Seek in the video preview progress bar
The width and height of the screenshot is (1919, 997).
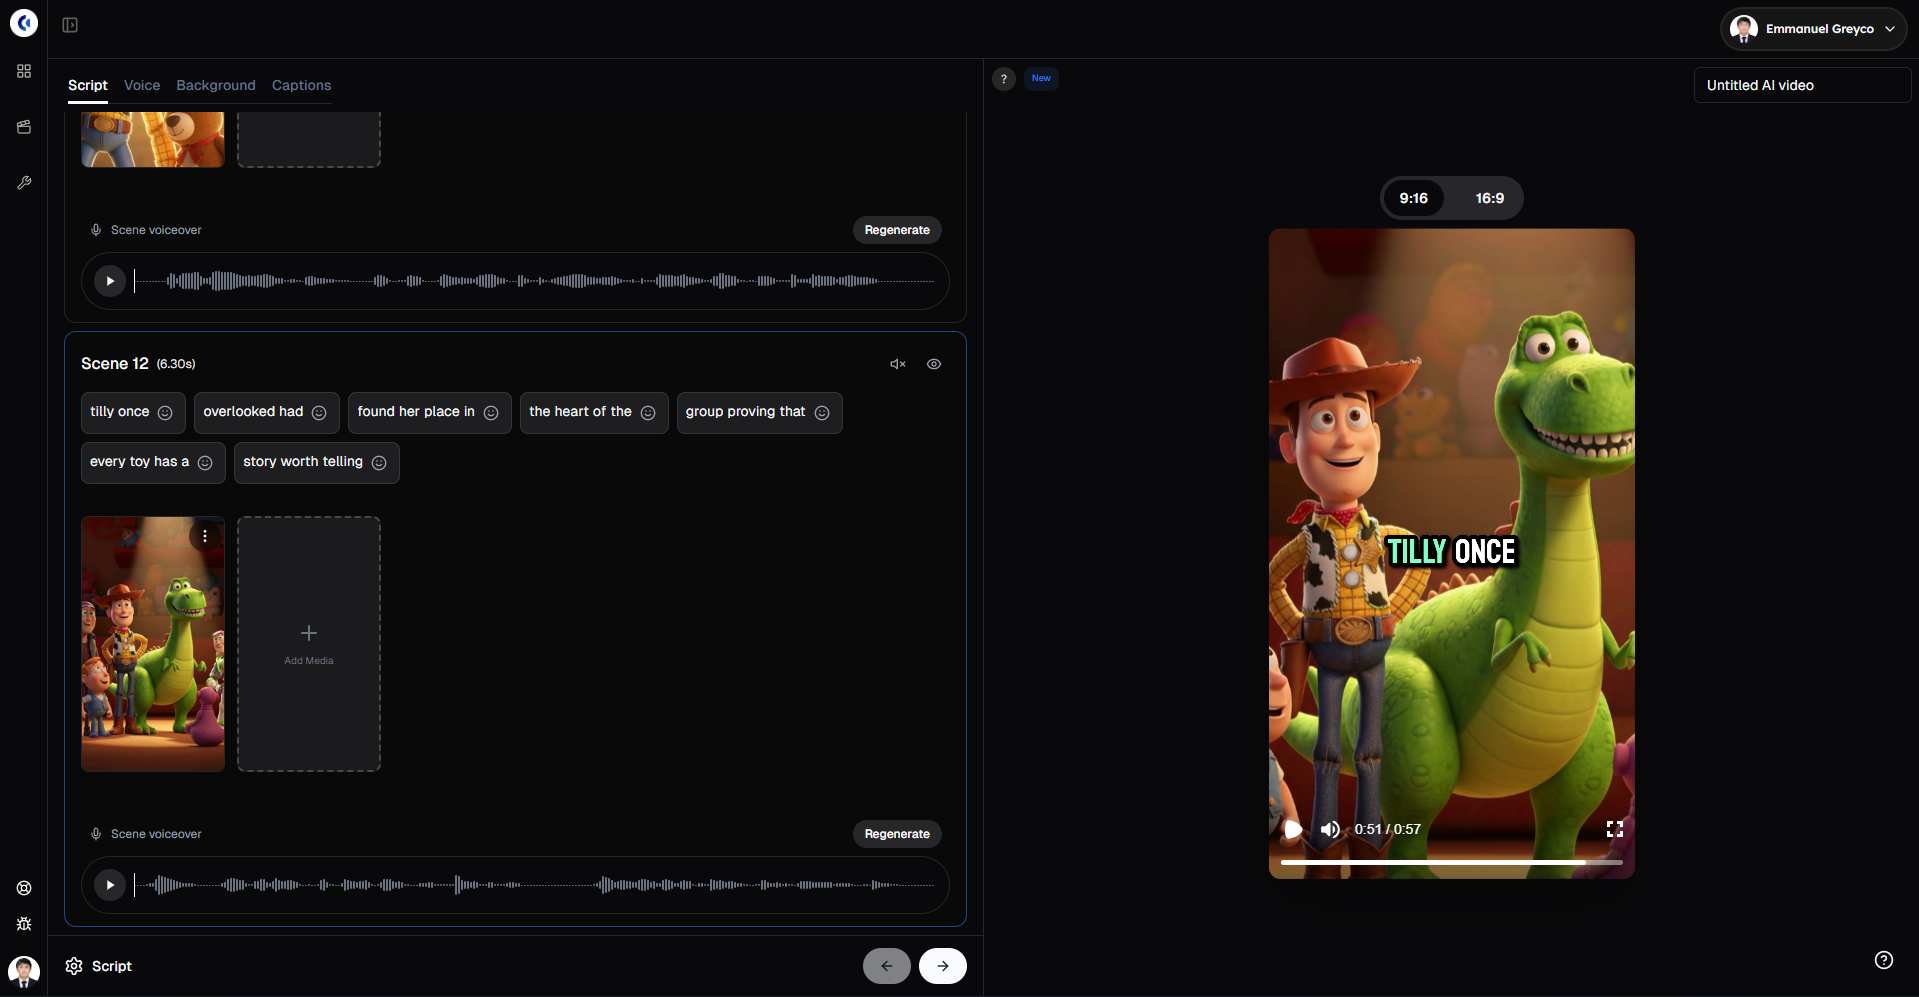coord(1452,862)
